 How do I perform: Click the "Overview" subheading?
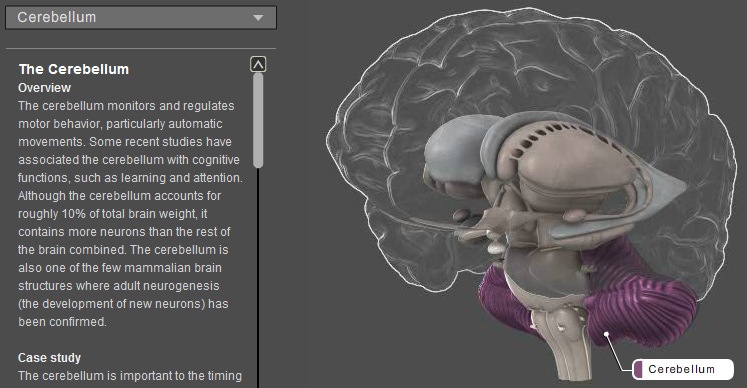[44, 88]
